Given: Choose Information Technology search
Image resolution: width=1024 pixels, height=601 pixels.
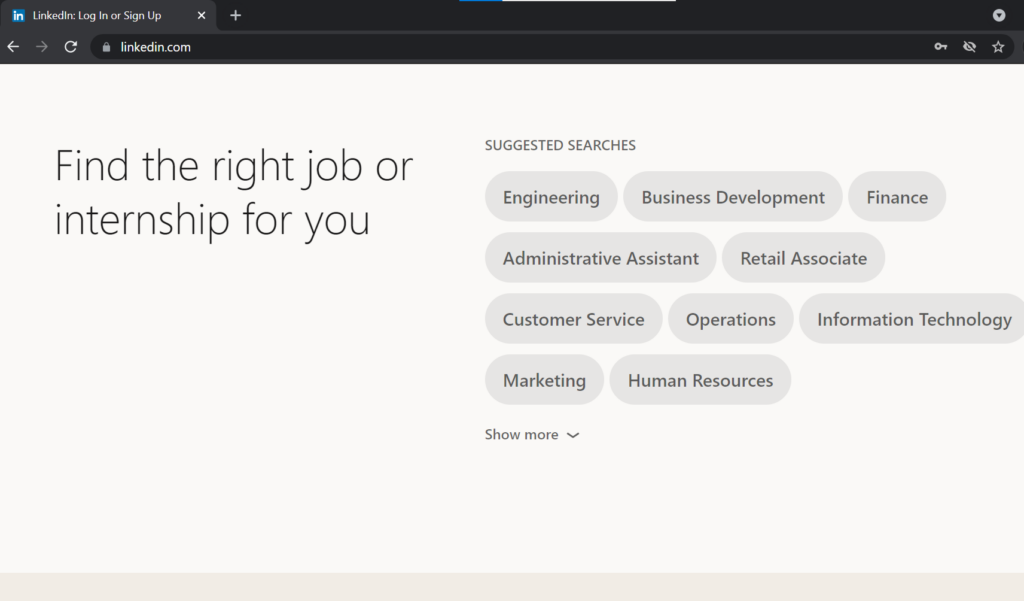Looking at the screenshot, I should click(913, 319).
